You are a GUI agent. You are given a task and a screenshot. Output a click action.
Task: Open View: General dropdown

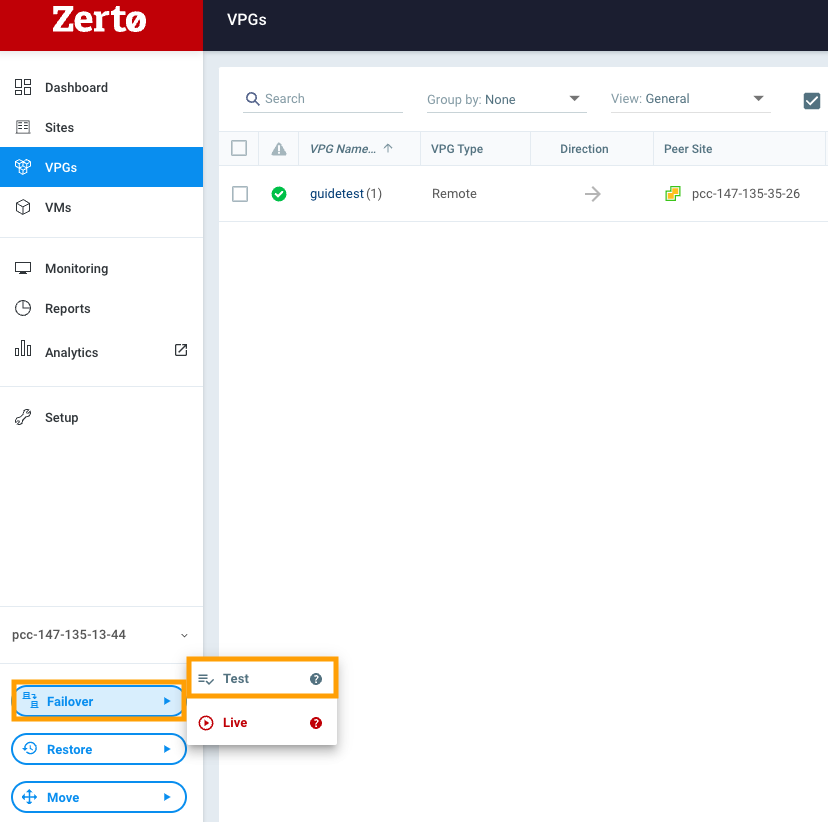690,99
